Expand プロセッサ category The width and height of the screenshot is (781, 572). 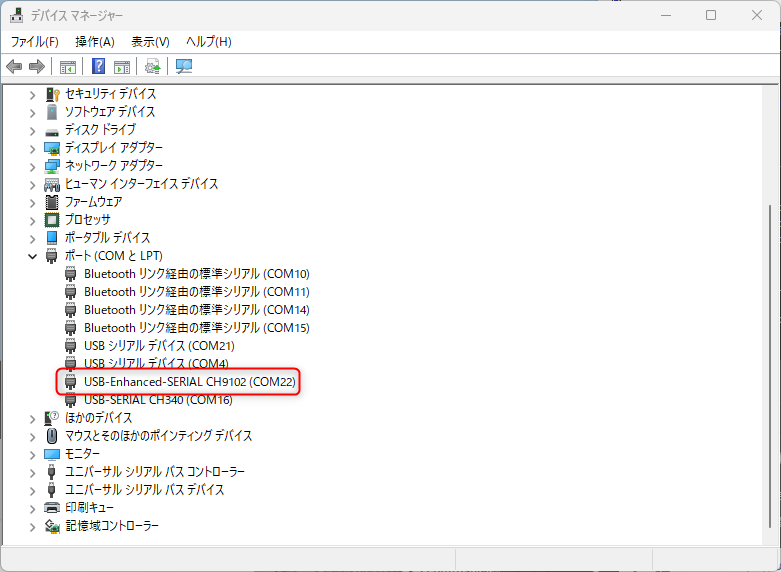pos(32,220)
